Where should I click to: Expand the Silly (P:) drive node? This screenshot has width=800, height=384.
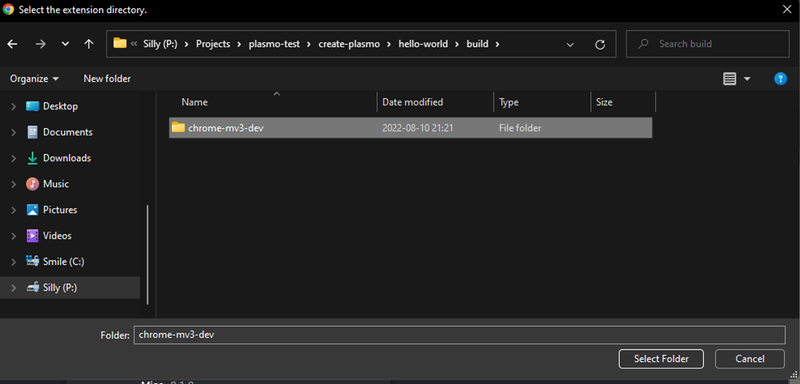pos(14,288)
